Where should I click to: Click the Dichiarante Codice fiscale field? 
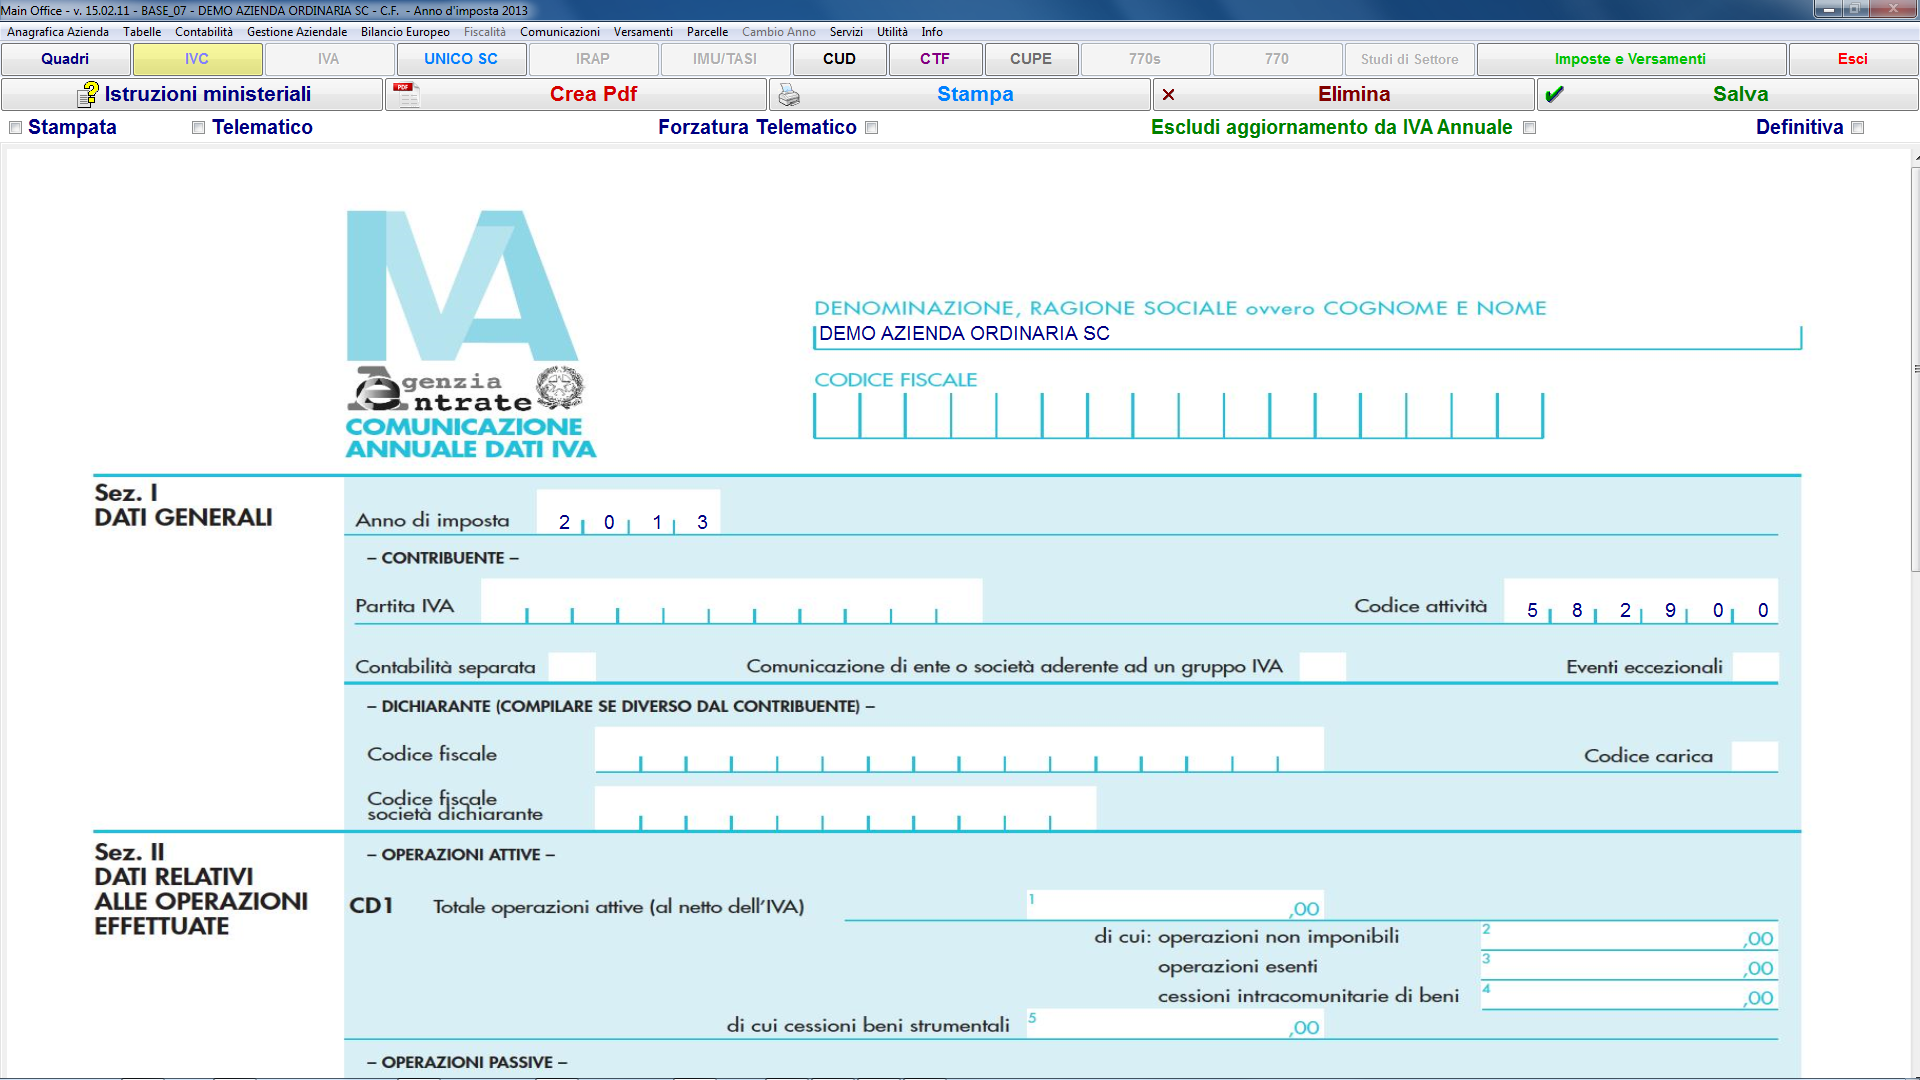[959, 750]
